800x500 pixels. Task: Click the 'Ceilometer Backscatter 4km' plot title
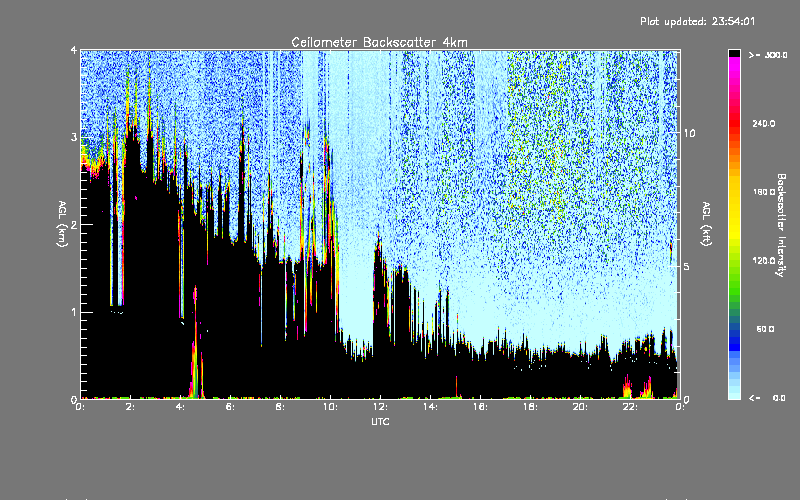point(379,42)
